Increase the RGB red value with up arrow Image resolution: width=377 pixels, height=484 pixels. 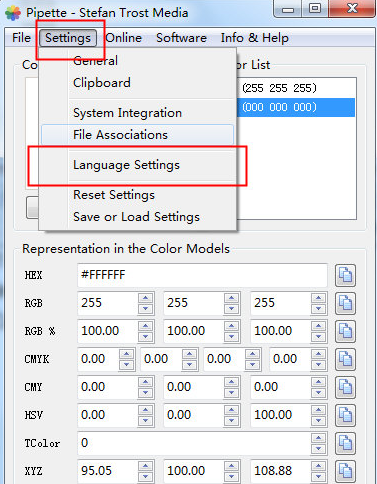tap(146, 298)
